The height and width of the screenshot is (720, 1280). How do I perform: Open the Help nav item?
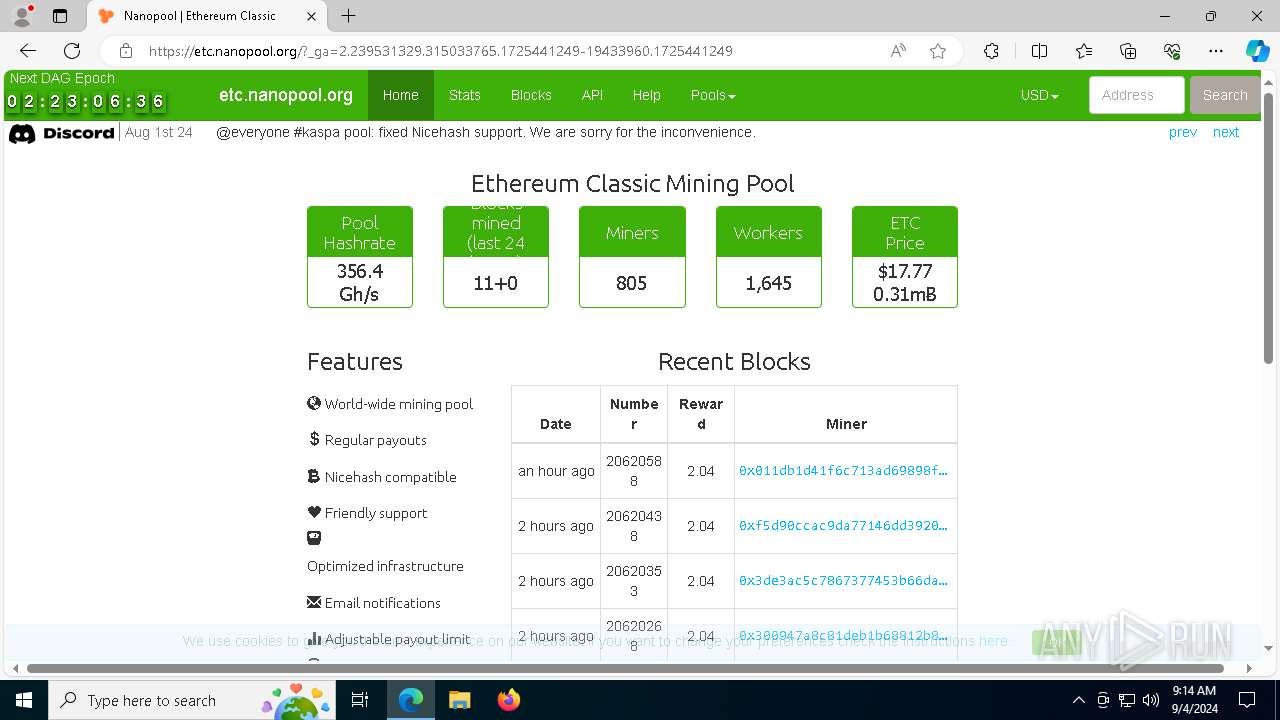point(646,95)
